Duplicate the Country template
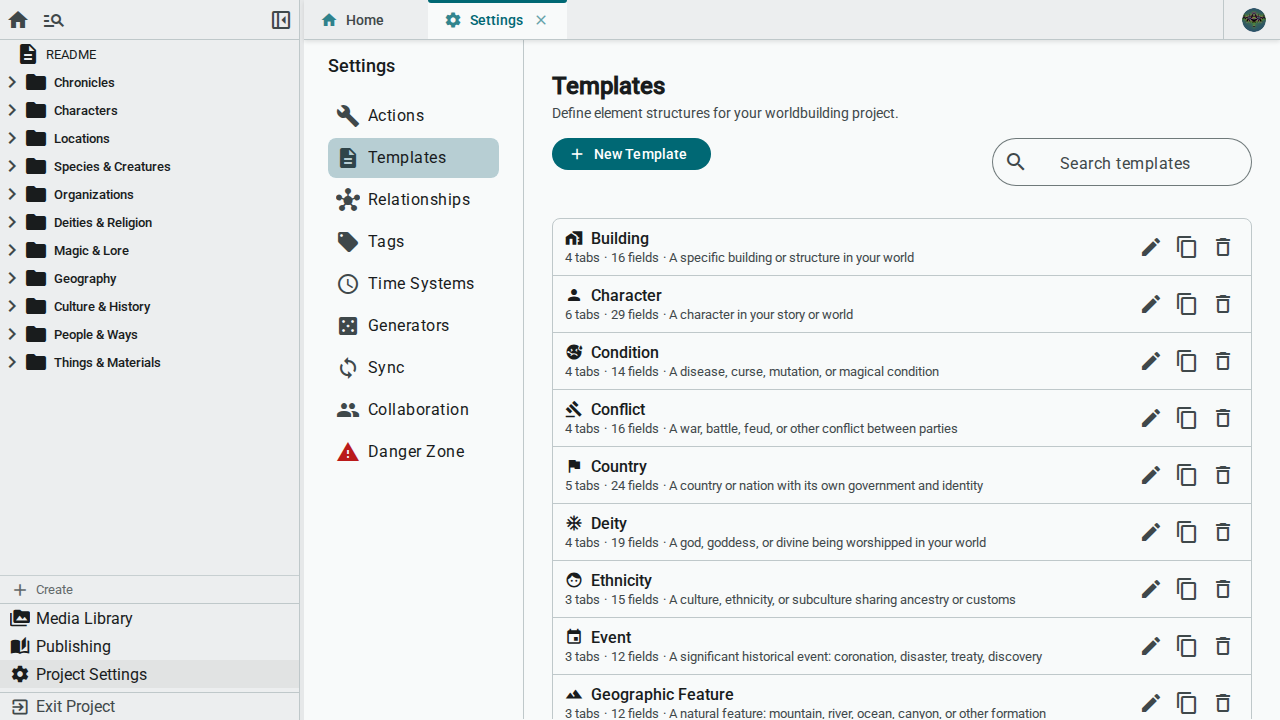Viewport: 1280px width, 720px height. click(1187, 475)
